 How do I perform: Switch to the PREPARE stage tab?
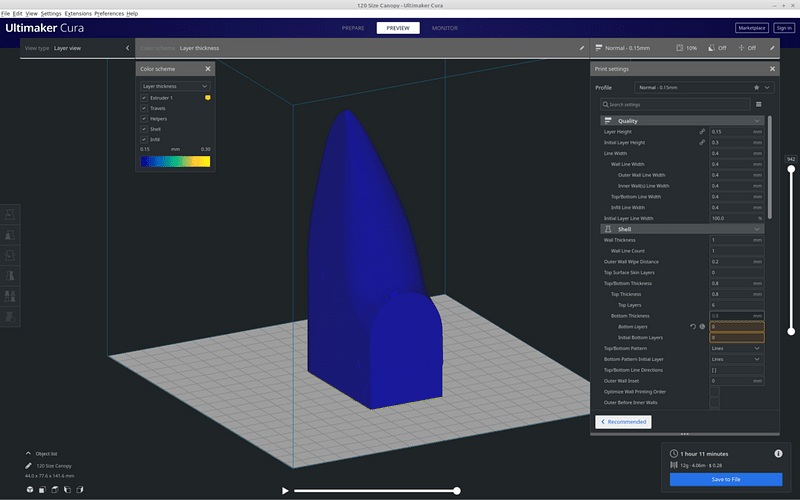(x=353, y=28)
